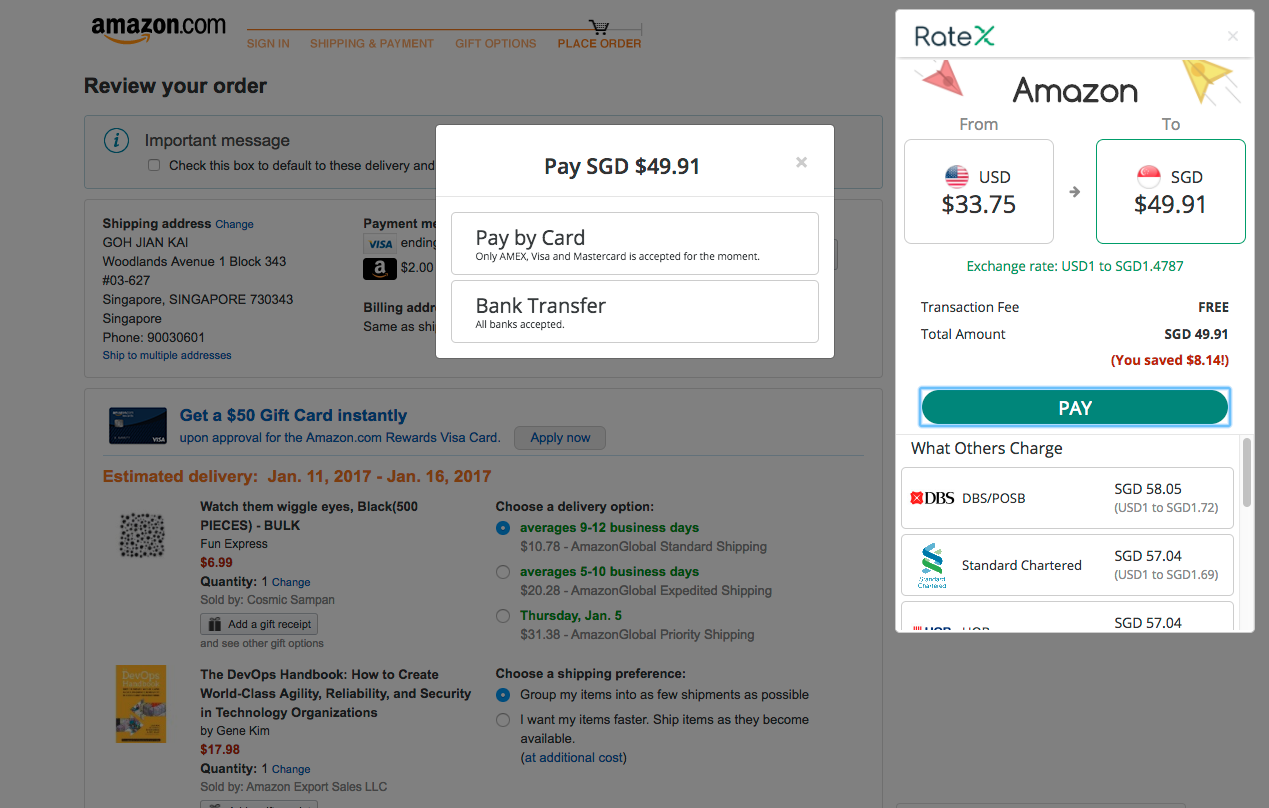Select 9-12 business days Standard Shipping
This screenshot has height=808, width=1269.
coord(503,528)
